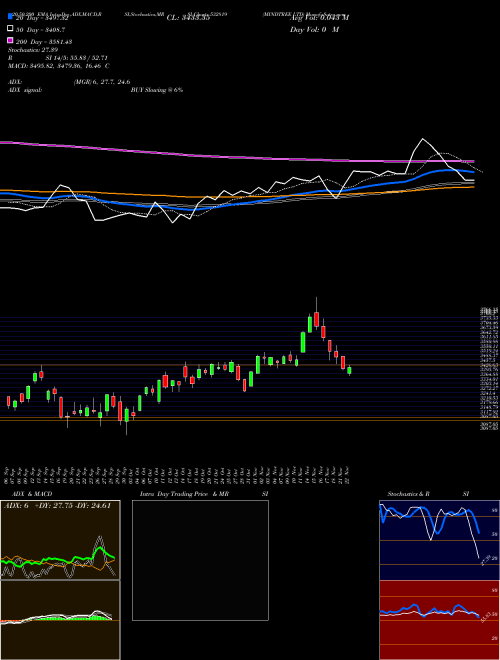This screenshot has height=660, width=500.
Task: Click the green MACD histogram bars
Action: coord(67,618)
